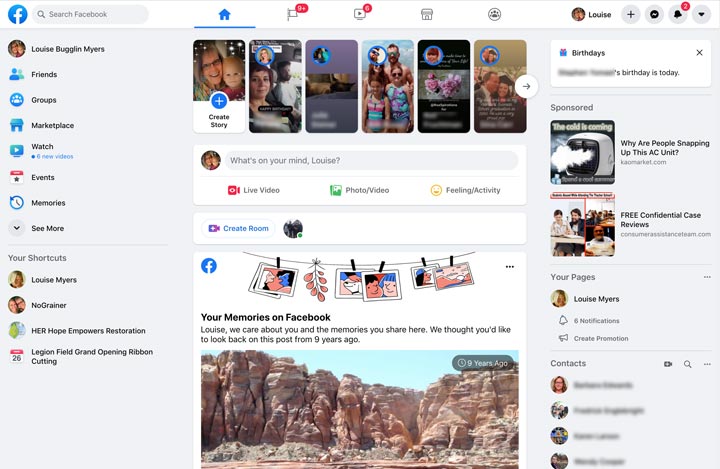Open Events from the left sidebar
The width and height of the screenshot is (720, 469).
click(32, 177)
